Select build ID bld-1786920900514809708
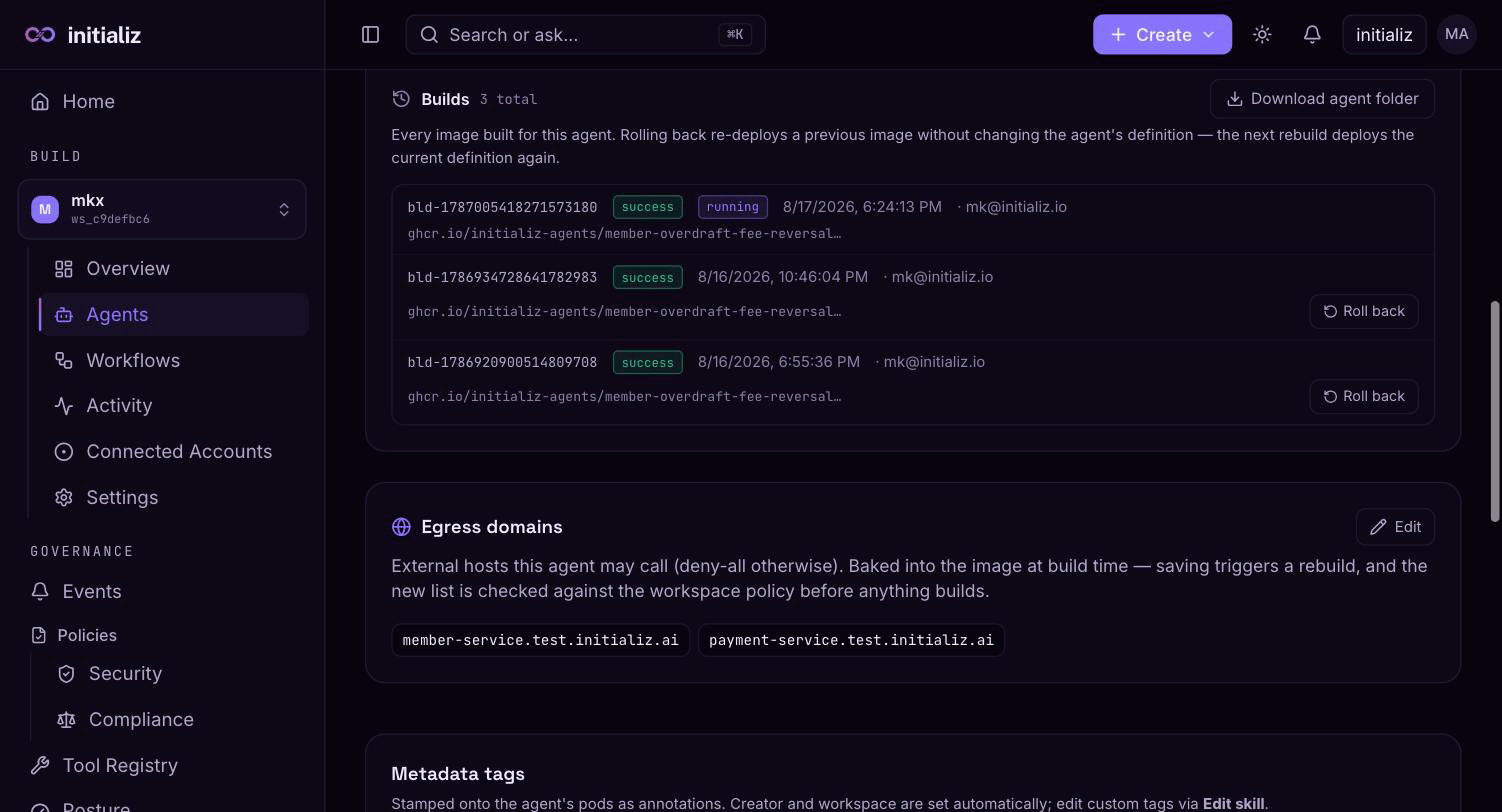Screen dimensions: 1502x812 pyautogui.click(x=502, y=363)
